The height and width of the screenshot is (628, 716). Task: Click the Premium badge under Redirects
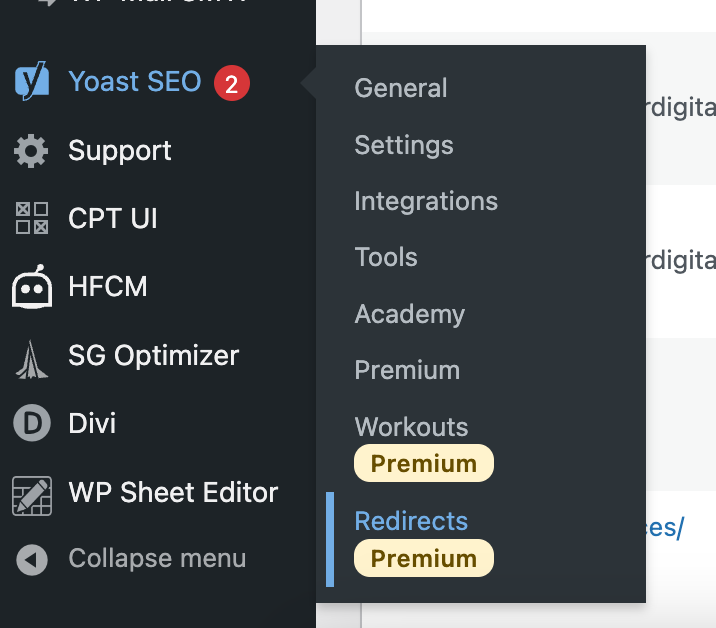pos(424,558)
